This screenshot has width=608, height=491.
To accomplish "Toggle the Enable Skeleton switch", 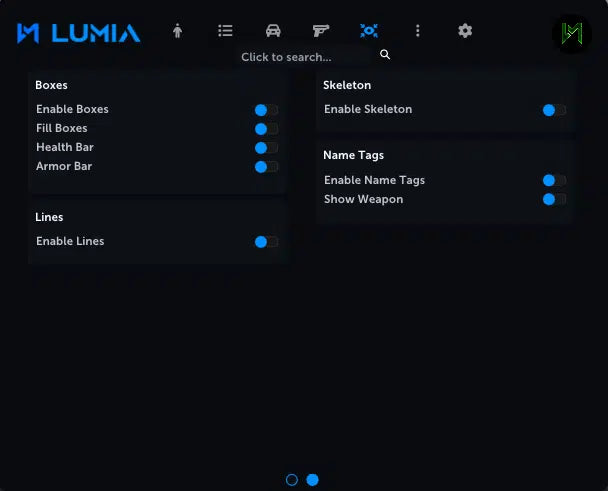I will (x=554, y=110).
